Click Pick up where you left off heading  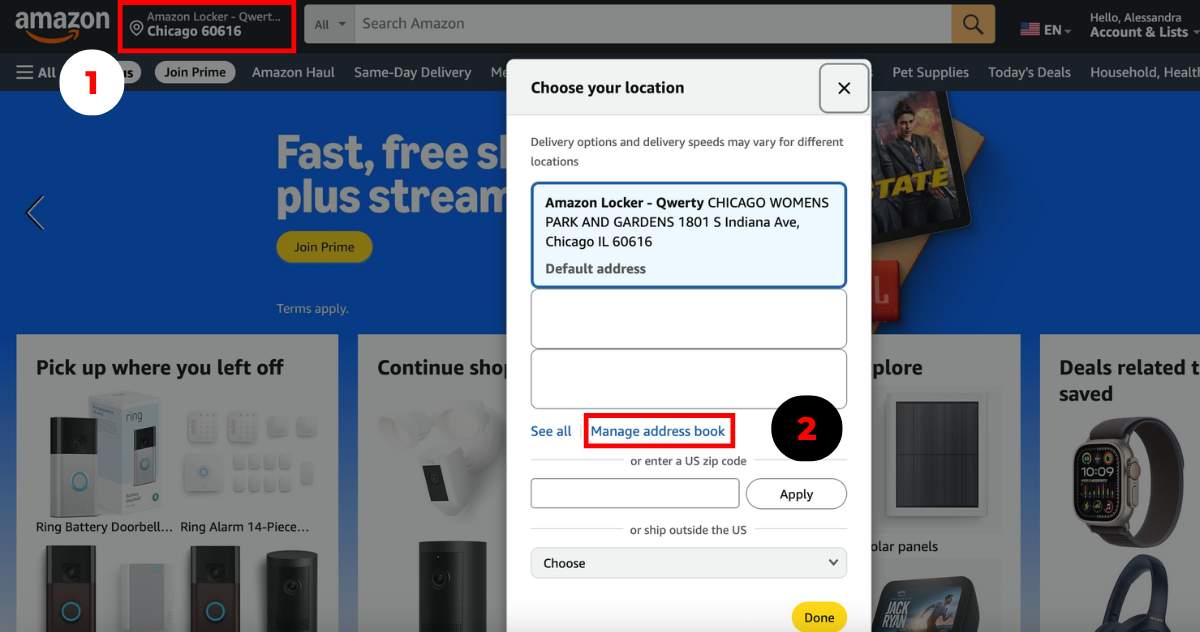(160, 367)
